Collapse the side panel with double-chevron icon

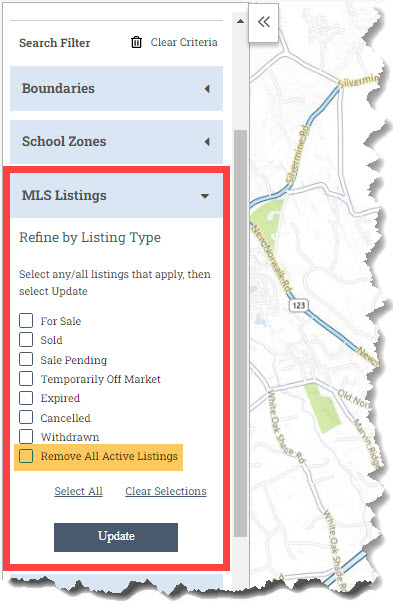pos(264,22)
